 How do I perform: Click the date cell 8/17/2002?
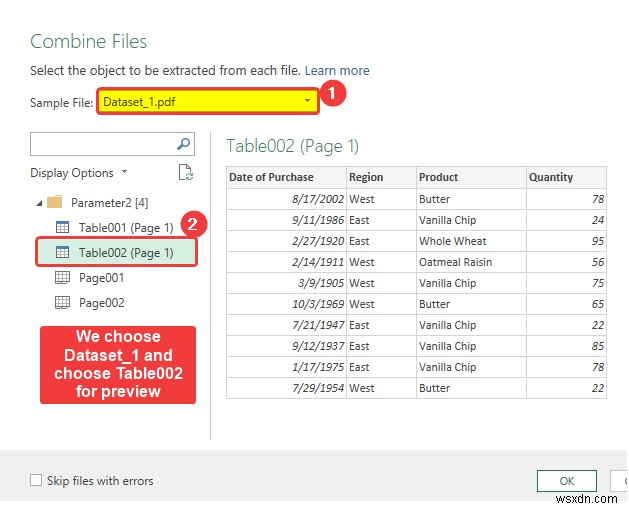coord(286,199)
